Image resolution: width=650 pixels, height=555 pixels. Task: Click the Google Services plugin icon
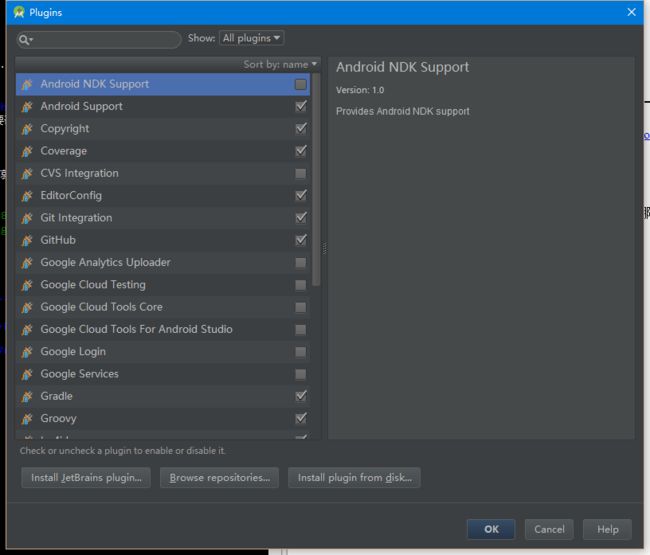(27, 374)
